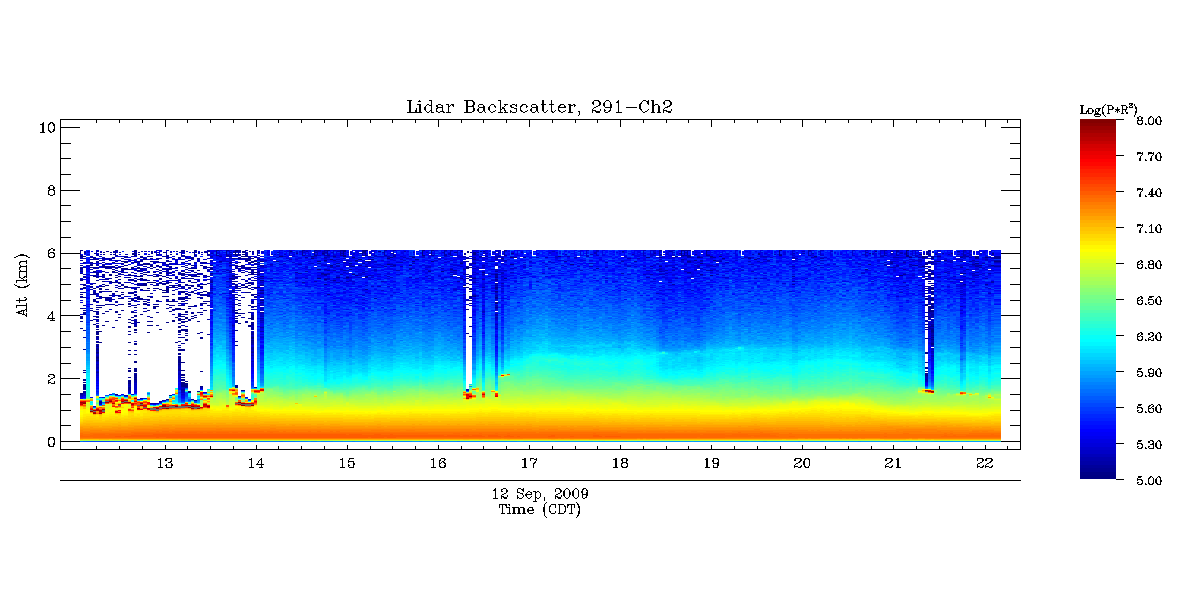
Task: Click the y-axis tick label 10
Action: (46, 127)
